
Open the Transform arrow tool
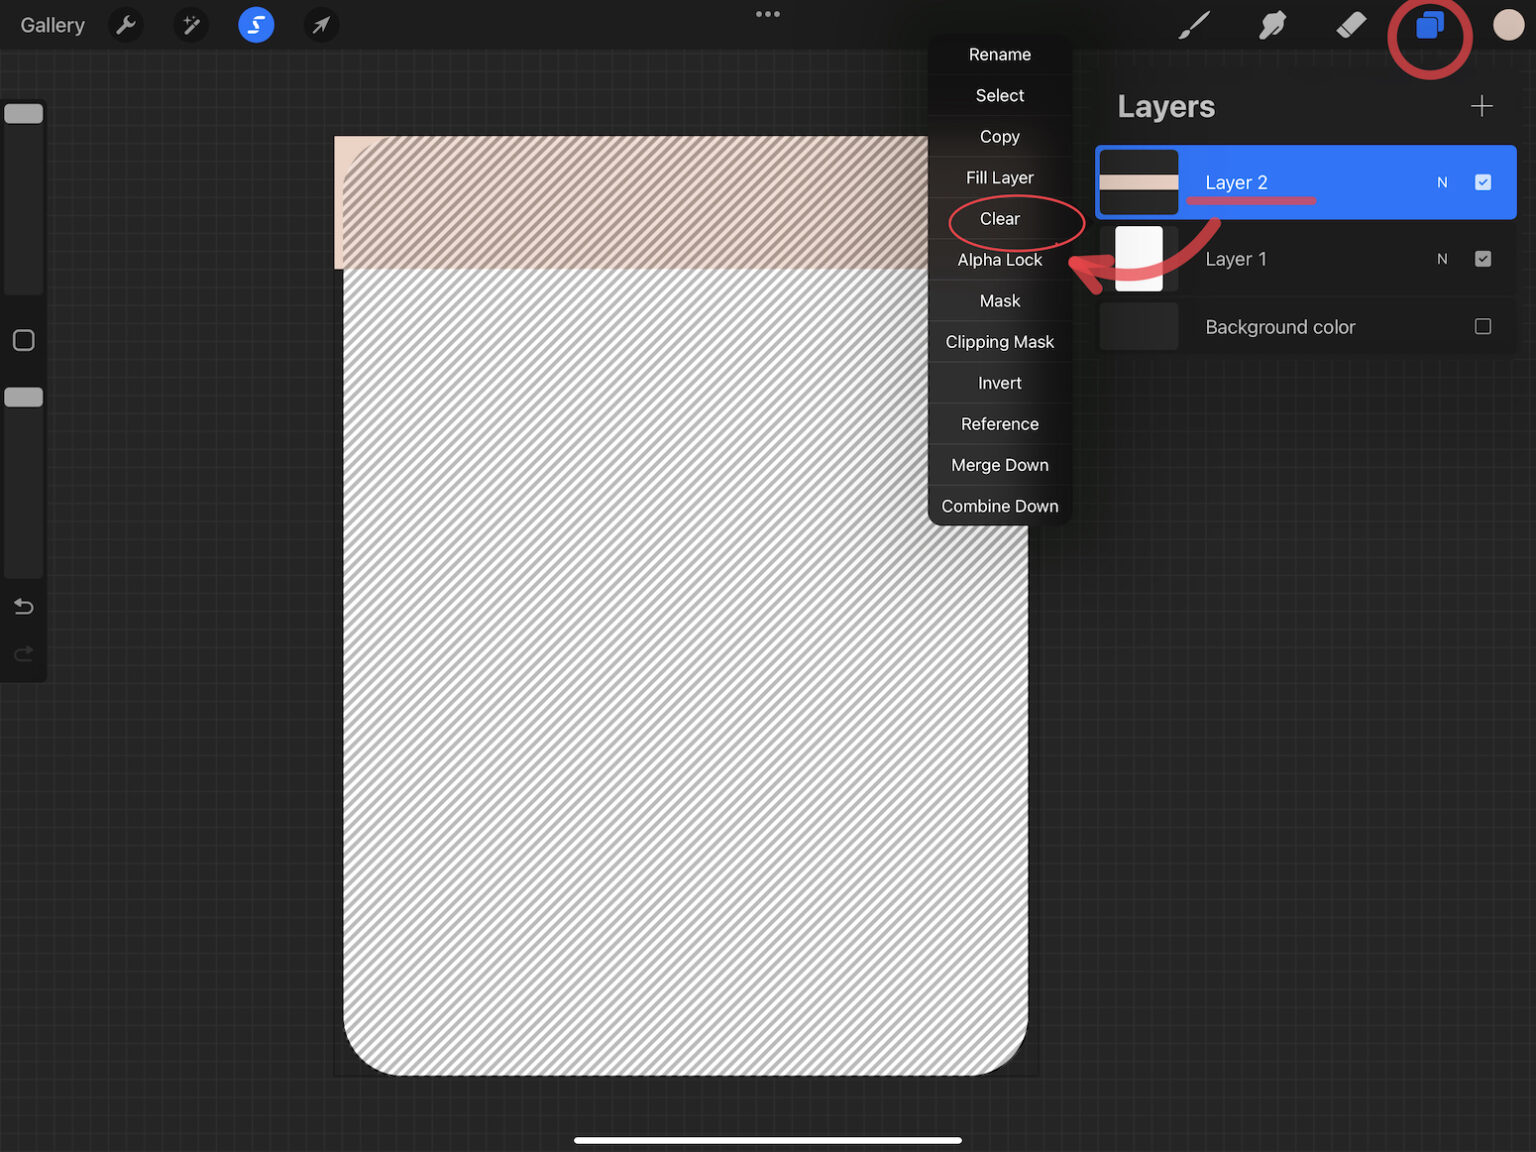click(x=321, y=25)
